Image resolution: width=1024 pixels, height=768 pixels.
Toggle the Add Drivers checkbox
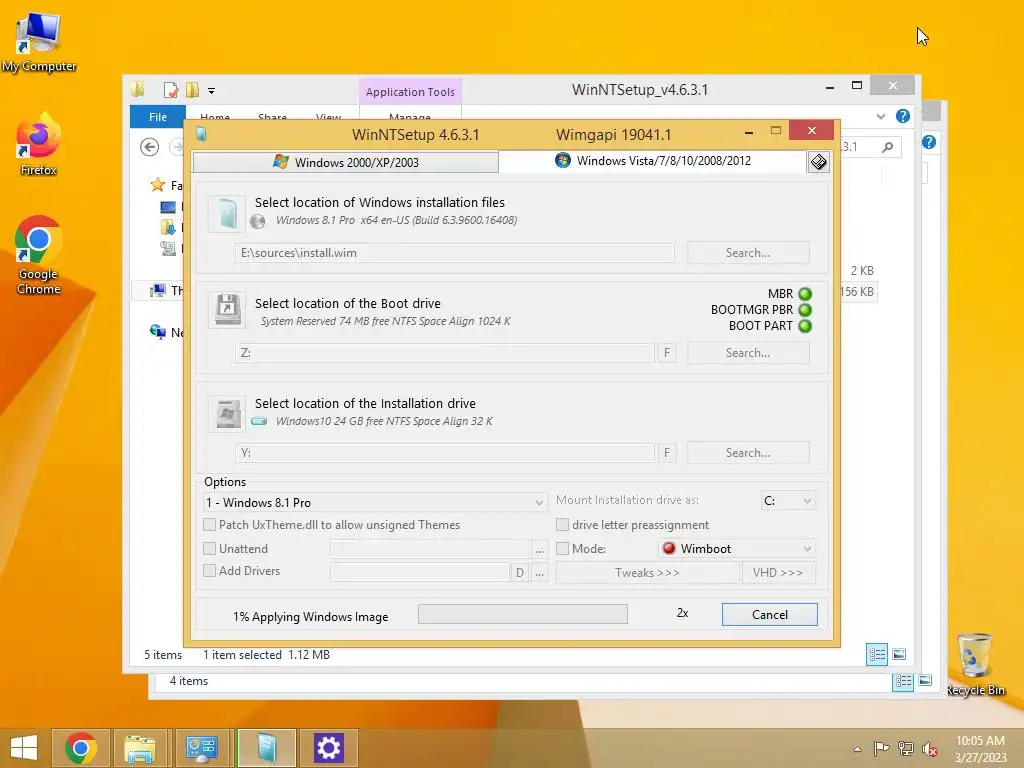click(210, 571)
